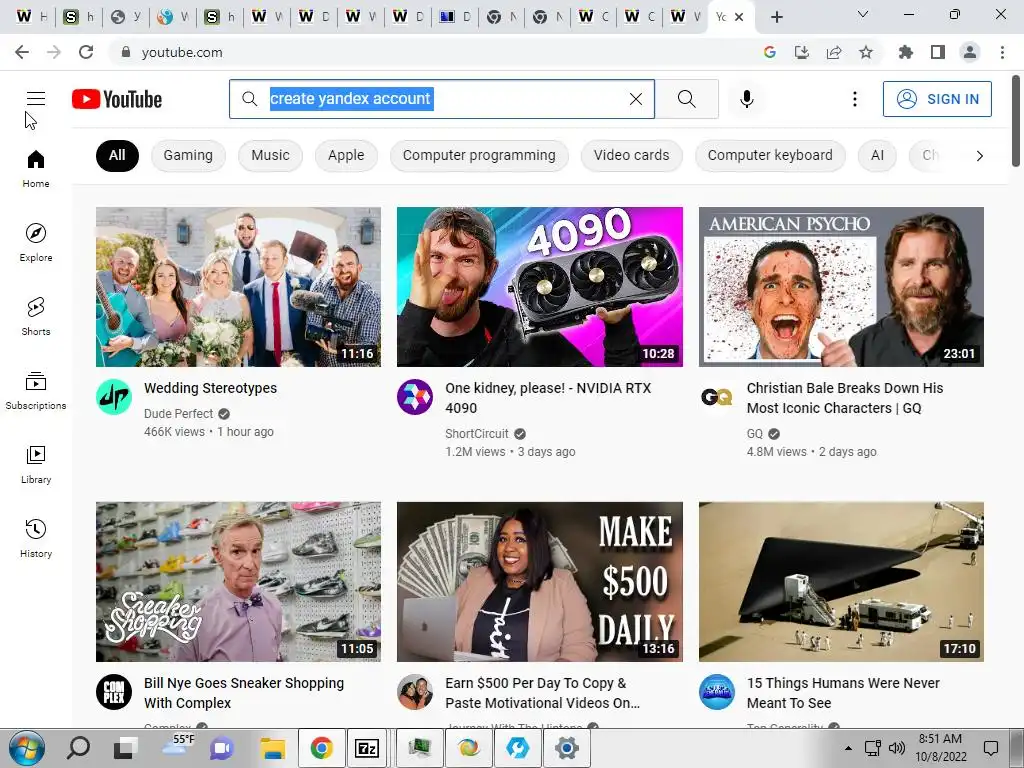This screenshot has width=1024, height=768.
Task: Select the Apple filter chip
Action: pyautogui.click(x=346, y=155)
